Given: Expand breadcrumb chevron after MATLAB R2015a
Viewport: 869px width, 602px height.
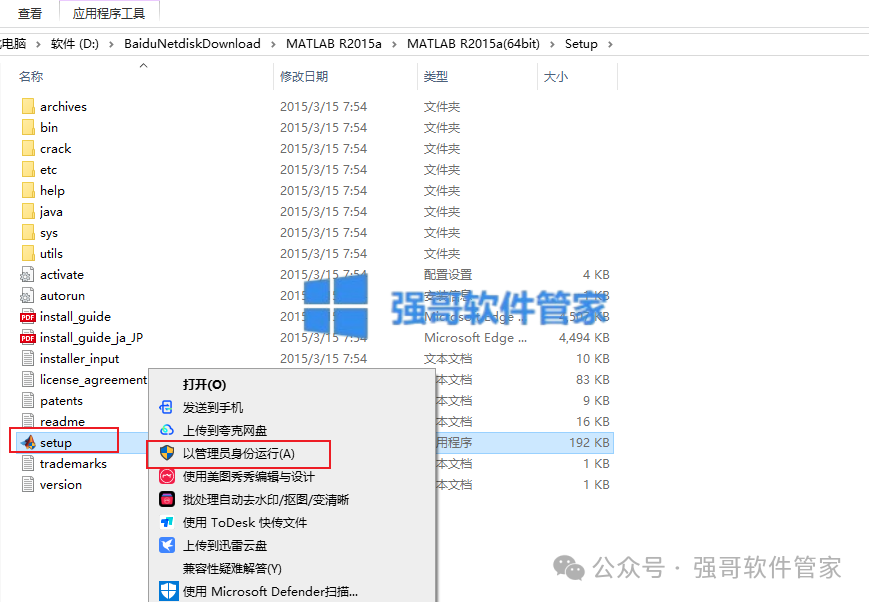Looking at the screenshot, I should 394,44.
